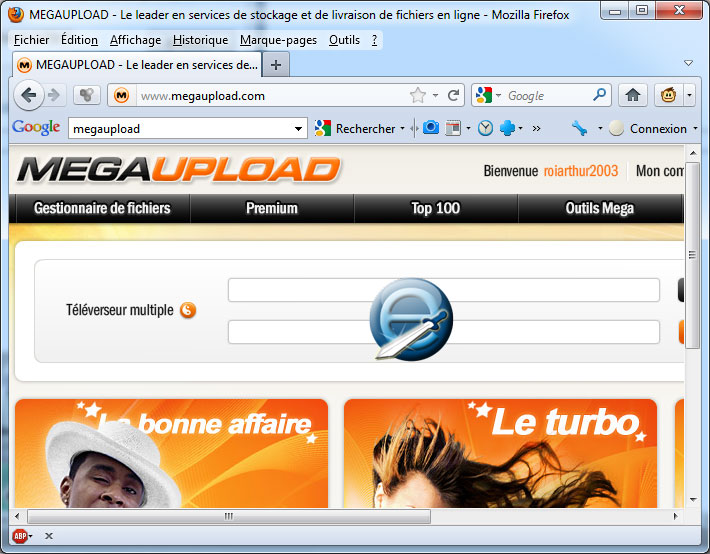Click the scroll right arrow

pos(676,516)
